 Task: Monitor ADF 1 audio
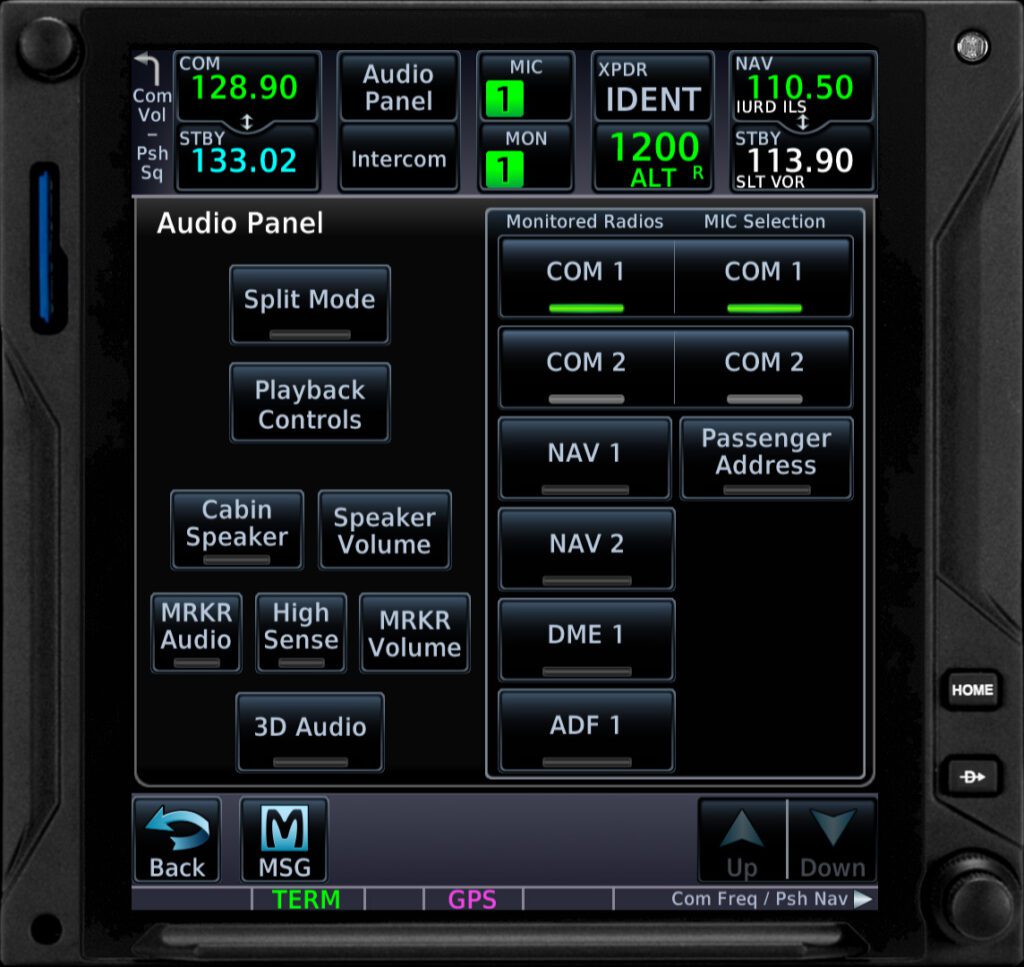(x=586, y=731)
